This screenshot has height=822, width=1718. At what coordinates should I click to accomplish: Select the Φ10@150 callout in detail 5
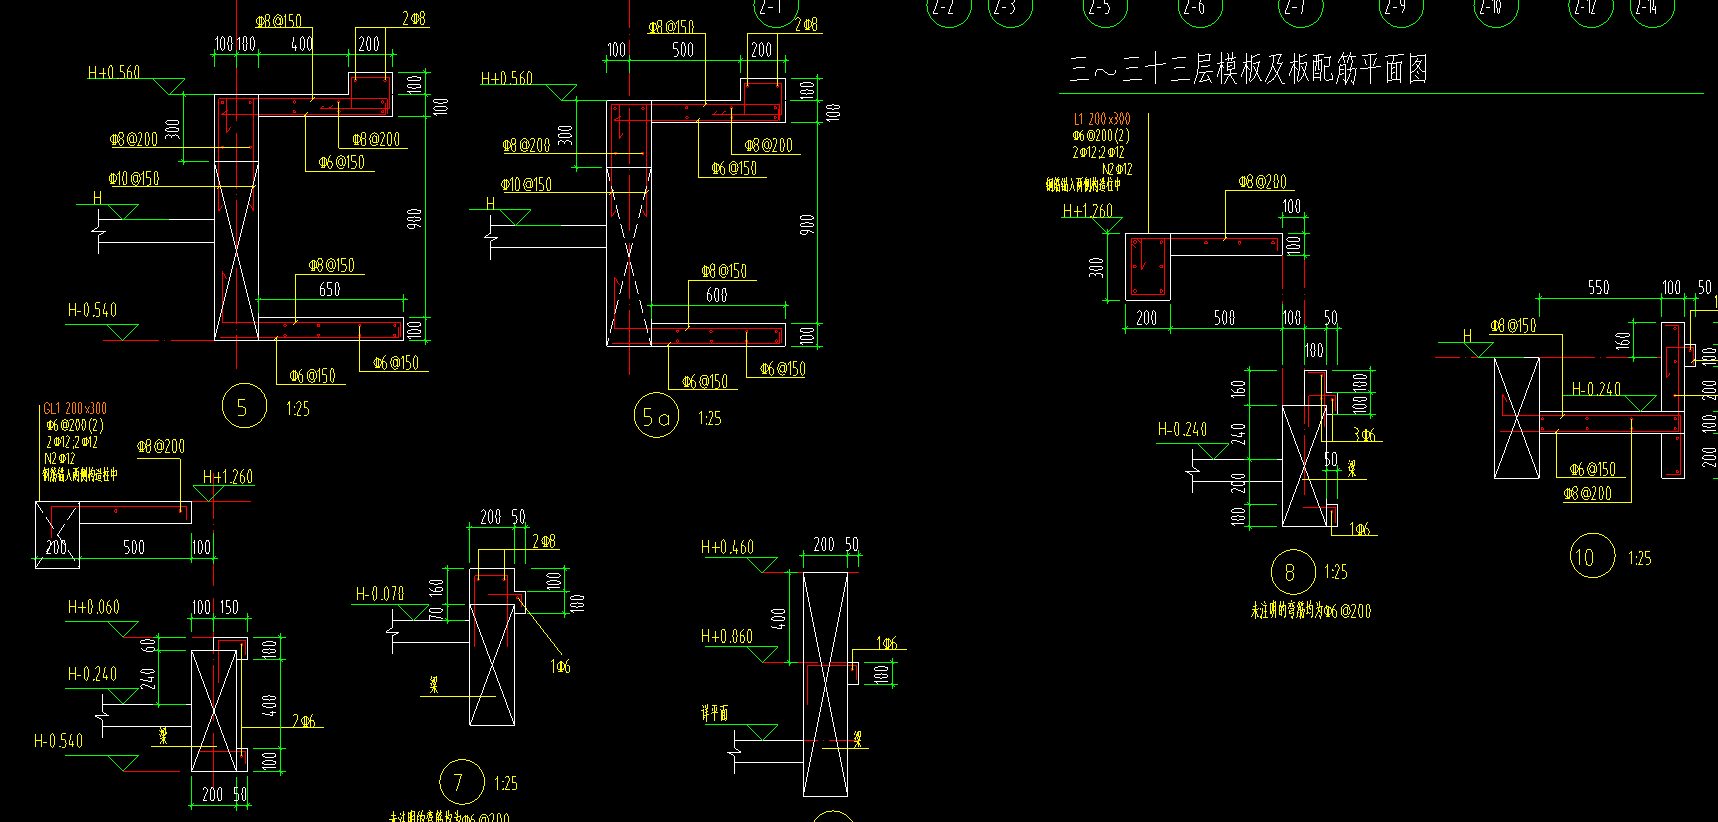(x=134, y=179)
